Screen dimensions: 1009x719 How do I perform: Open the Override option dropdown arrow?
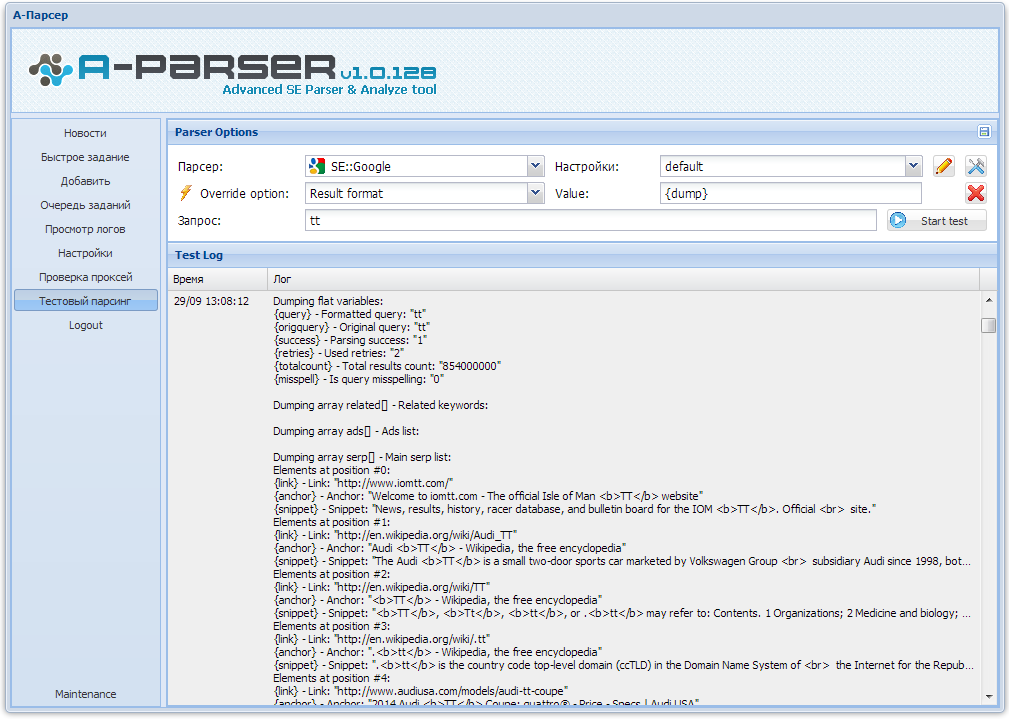click(535, 193)
